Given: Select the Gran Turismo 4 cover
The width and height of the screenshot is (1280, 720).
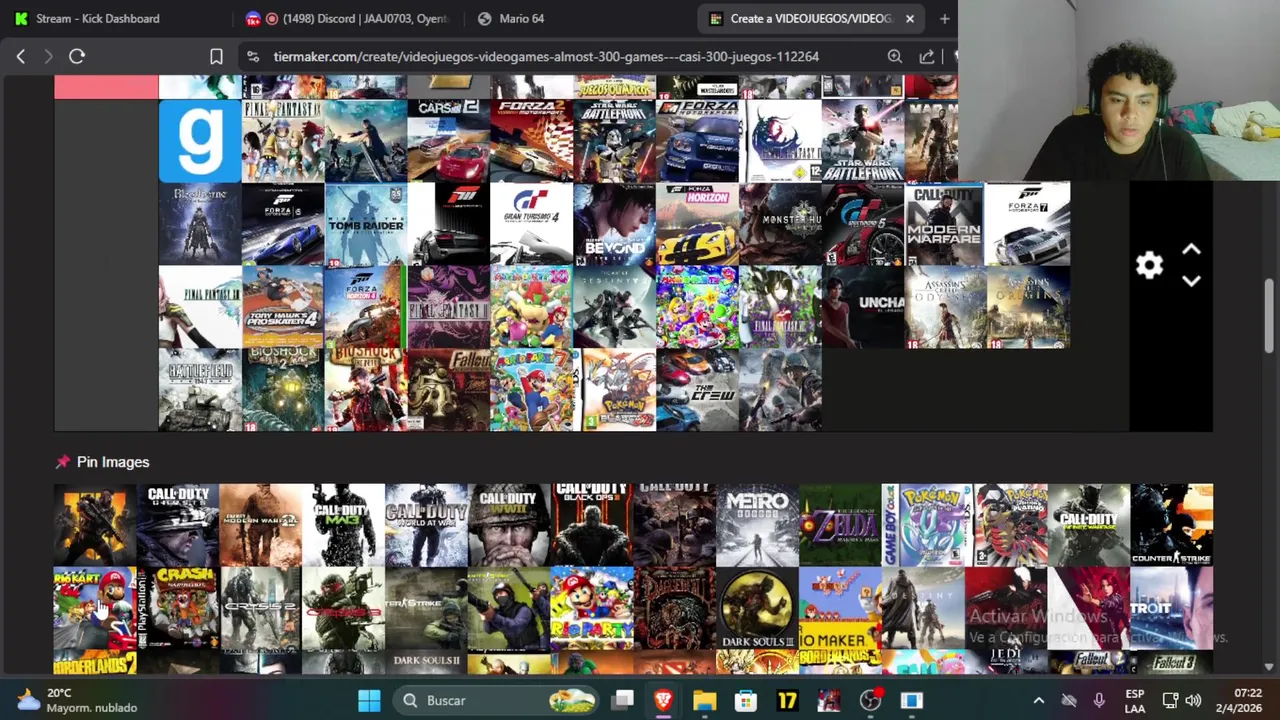Looking at the screenshot, I should pos(531,224).
